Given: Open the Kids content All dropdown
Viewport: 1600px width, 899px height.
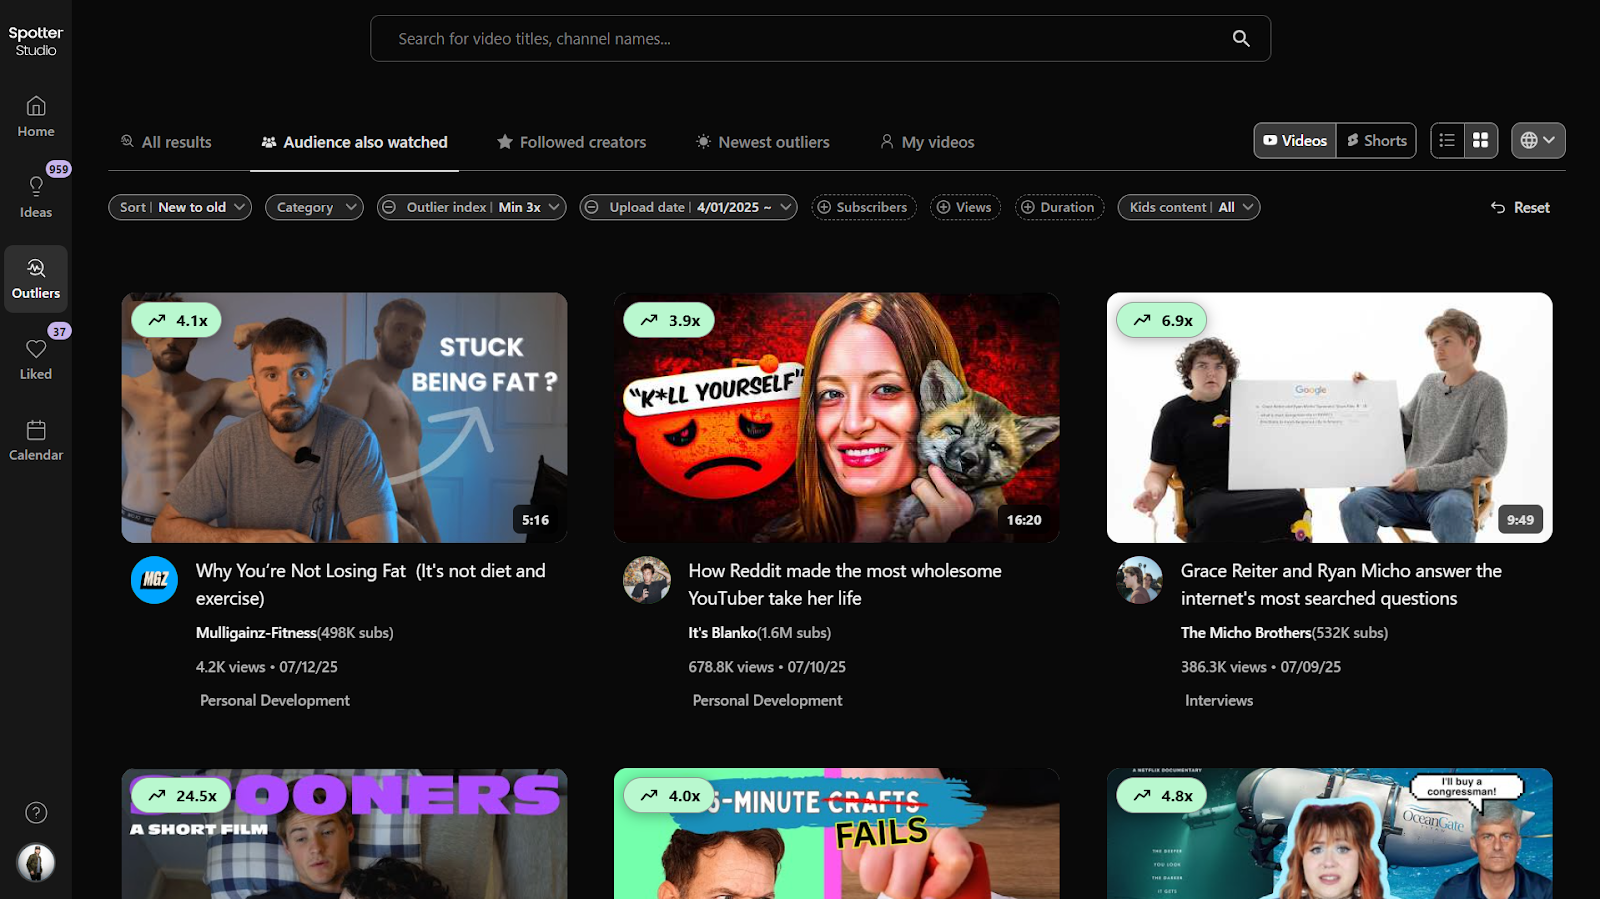Looking at the screenshot, I should pos(1189,207).
